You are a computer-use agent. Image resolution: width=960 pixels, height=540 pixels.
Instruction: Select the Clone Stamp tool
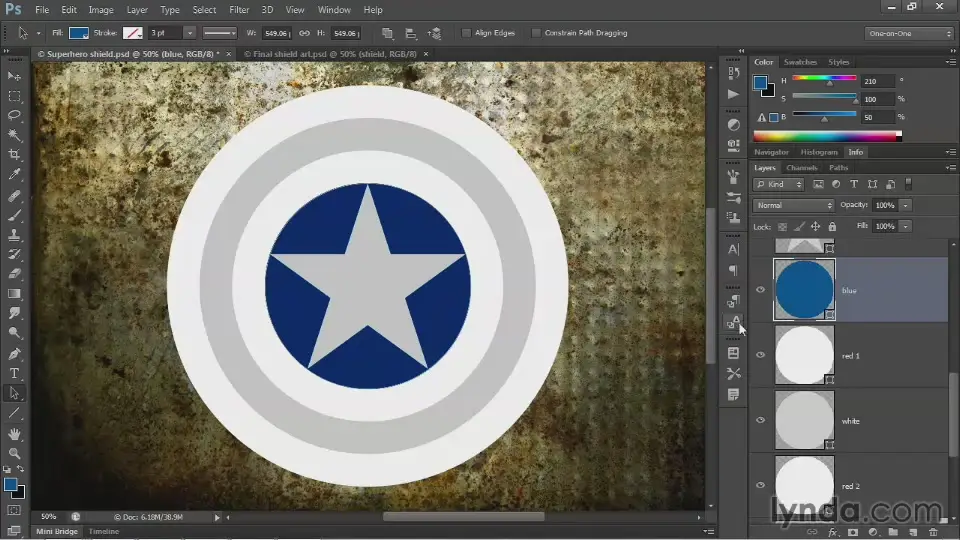click(15, 235)
